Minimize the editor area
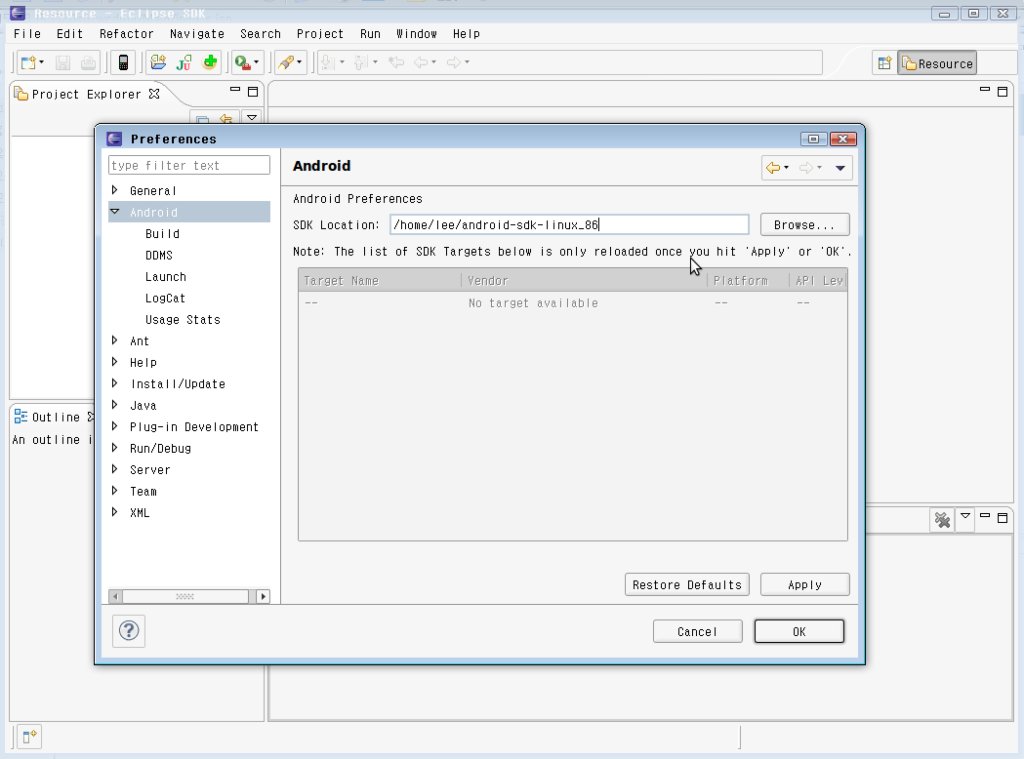 coord(985,89)
